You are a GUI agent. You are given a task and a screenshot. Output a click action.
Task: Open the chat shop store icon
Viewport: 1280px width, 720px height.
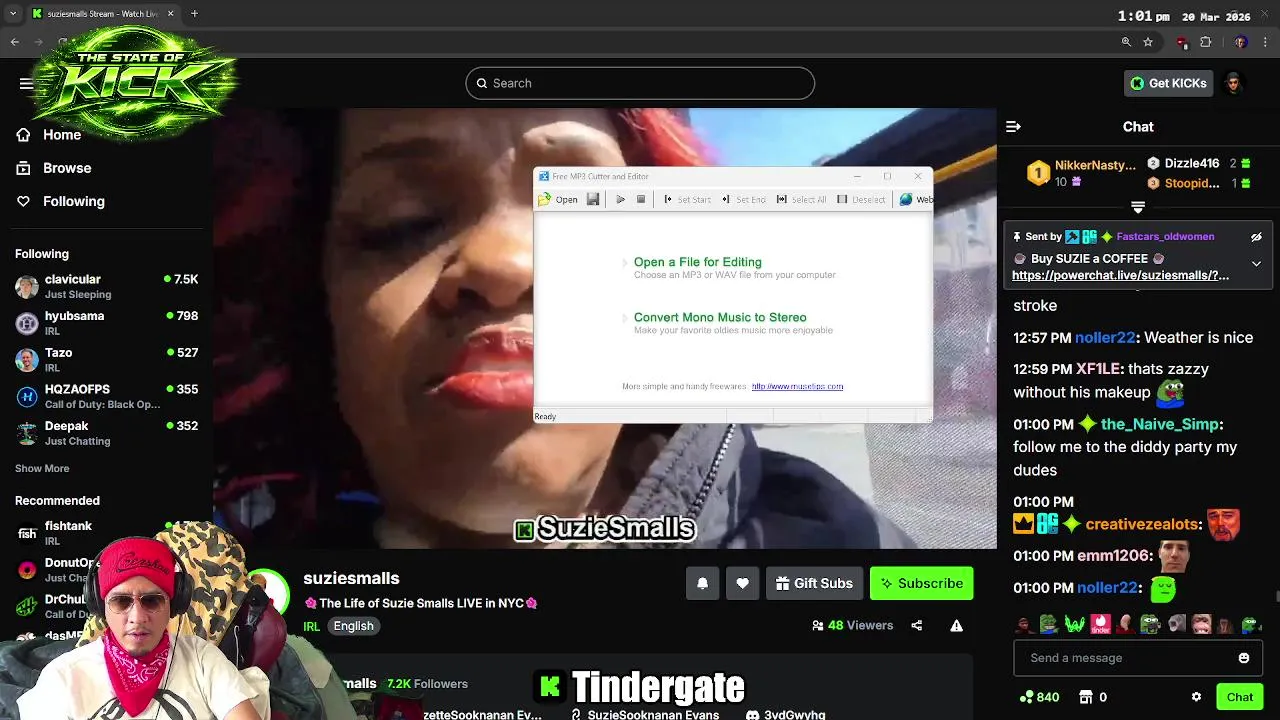coord(1086,697)
